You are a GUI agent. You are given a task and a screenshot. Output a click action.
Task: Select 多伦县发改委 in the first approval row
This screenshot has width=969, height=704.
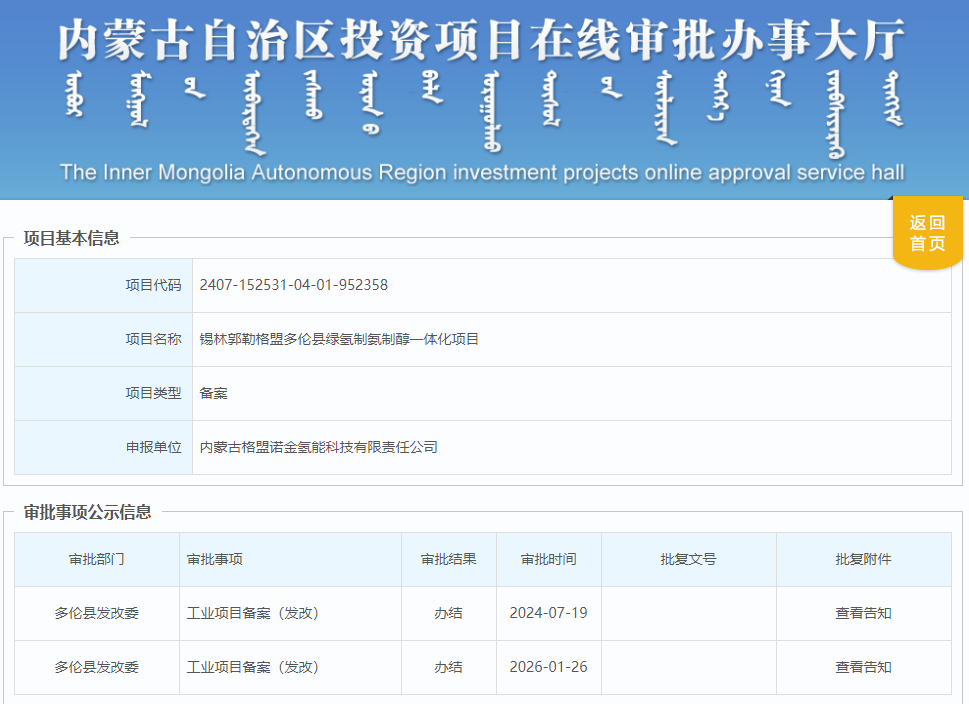(x=94, y=613)
